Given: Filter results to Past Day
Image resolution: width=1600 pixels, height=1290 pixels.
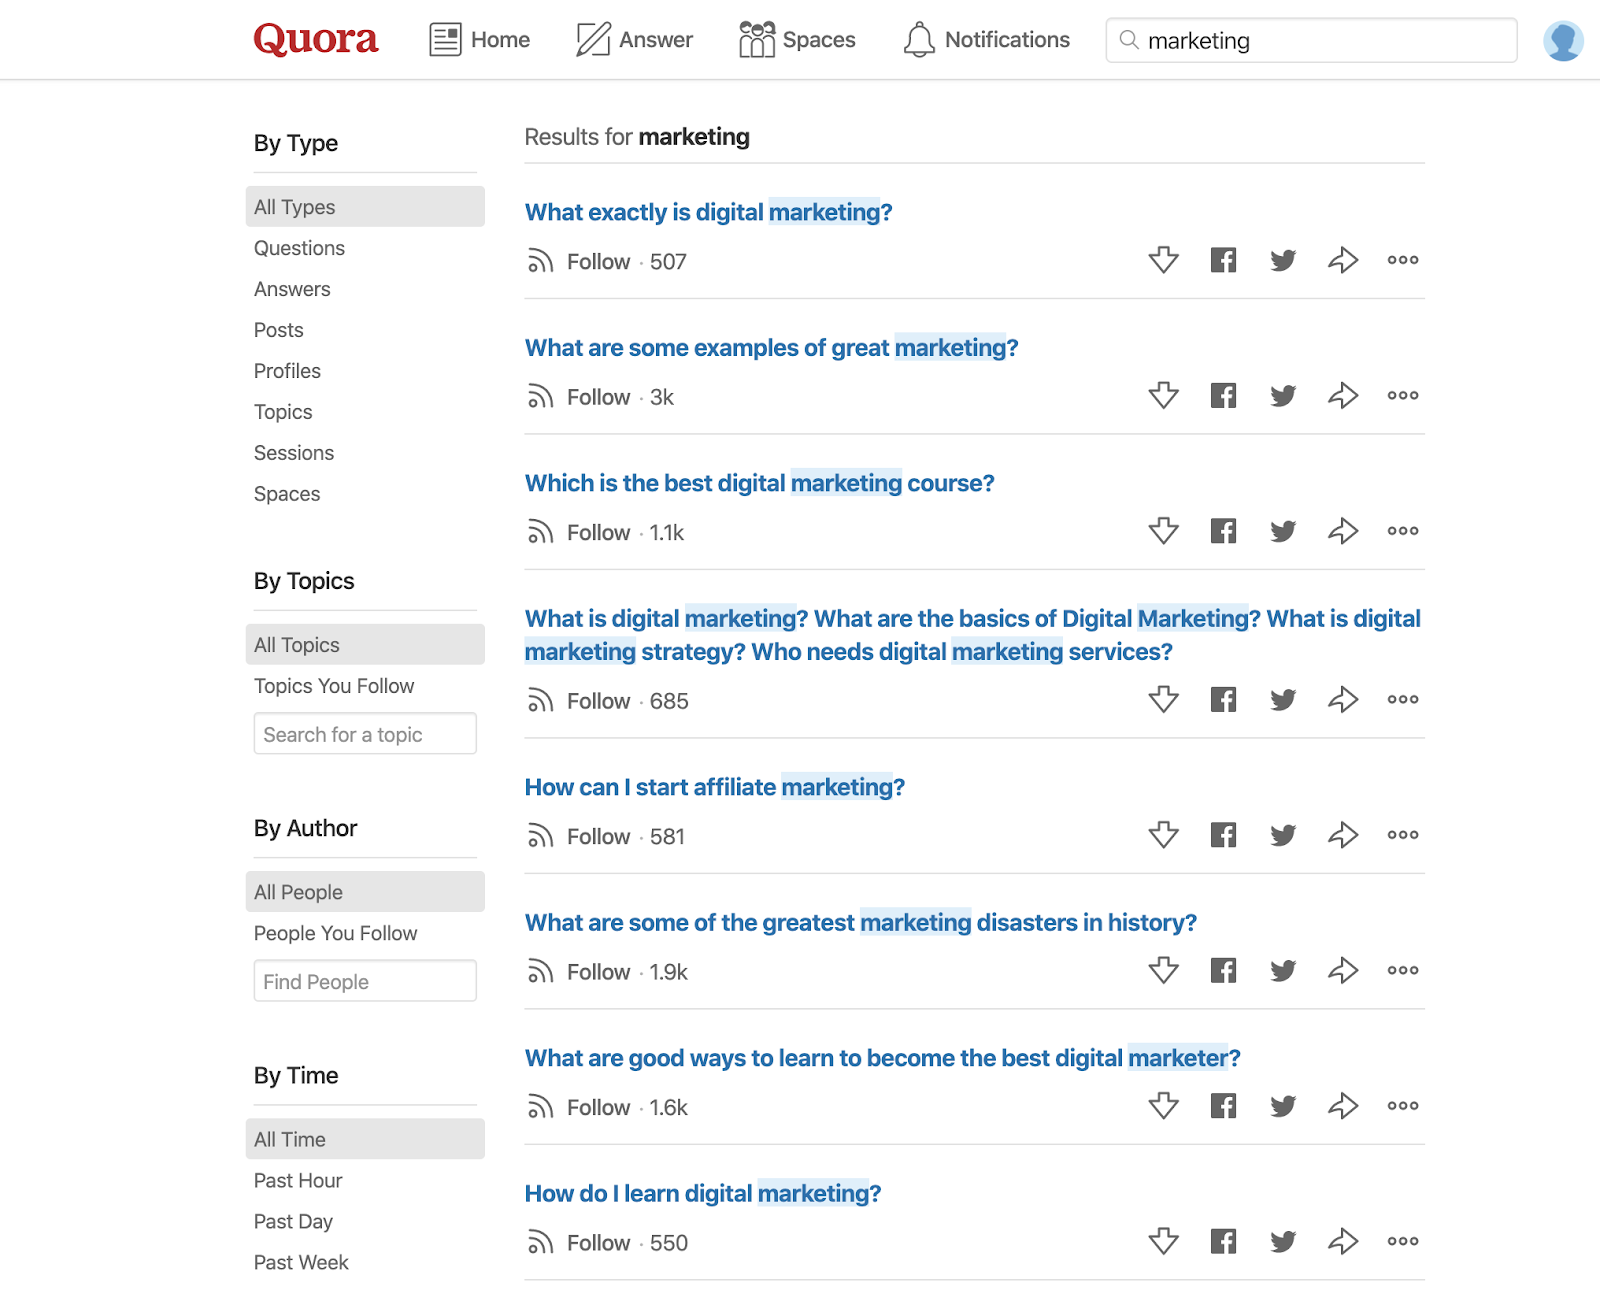Looking at the screenshot, I should 293,1221.
